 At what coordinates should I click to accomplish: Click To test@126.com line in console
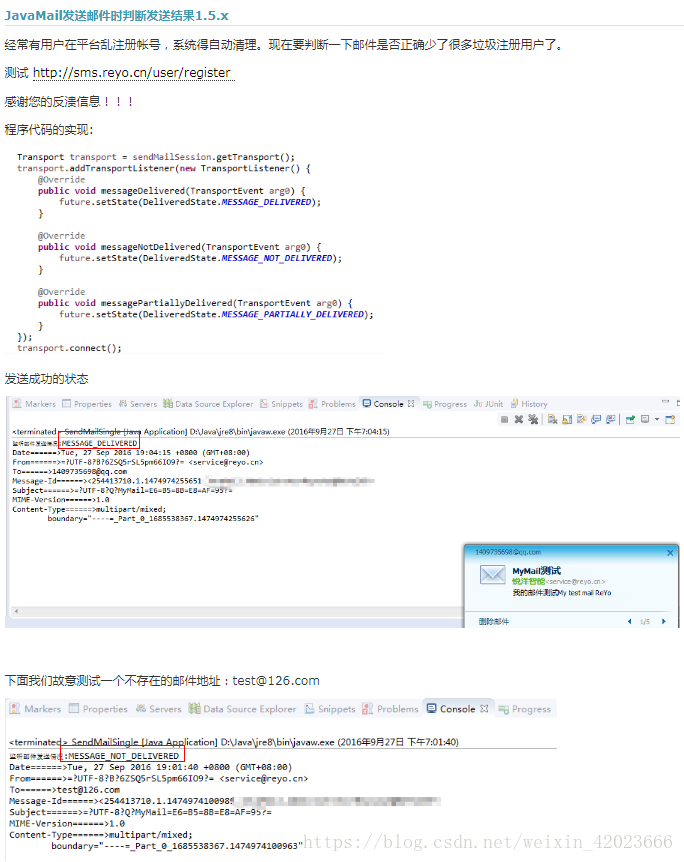click(x=64, y=789)
